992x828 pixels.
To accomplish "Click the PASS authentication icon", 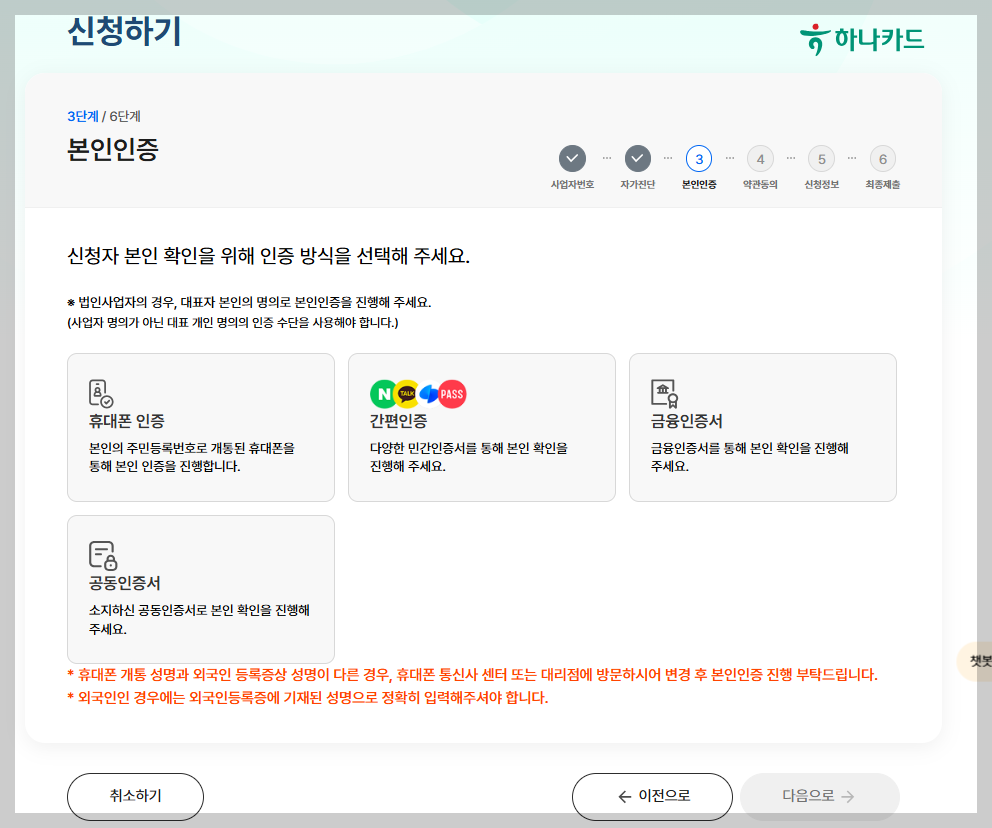I will (x=452, y=394).
